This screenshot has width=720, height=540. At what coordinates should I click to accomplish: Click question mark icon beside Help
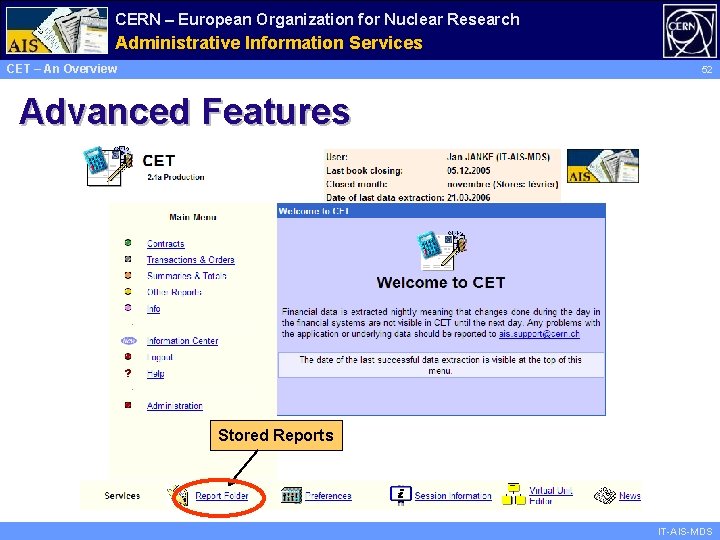tap(128, 373)
